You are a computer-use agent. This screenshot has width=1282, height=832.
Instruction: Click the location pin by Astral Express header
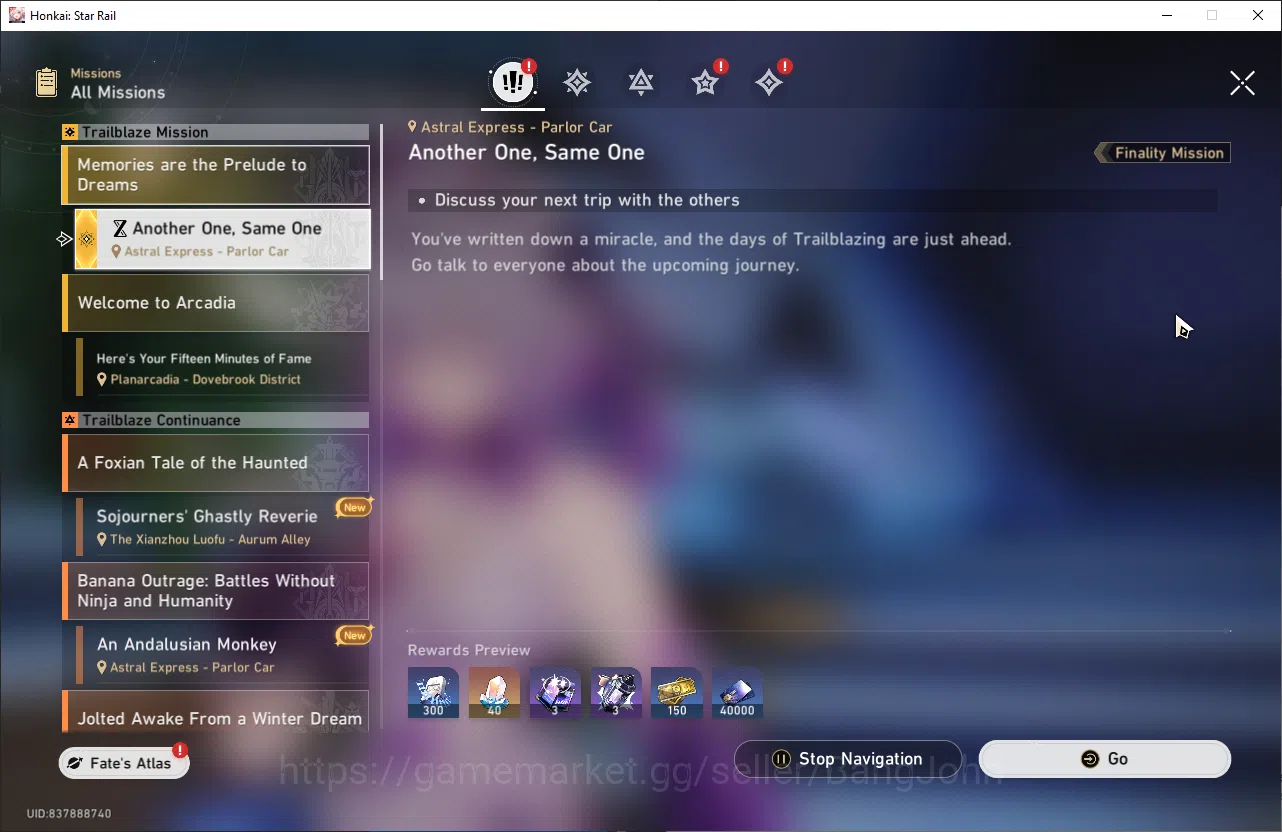click(x=412, y=127)
